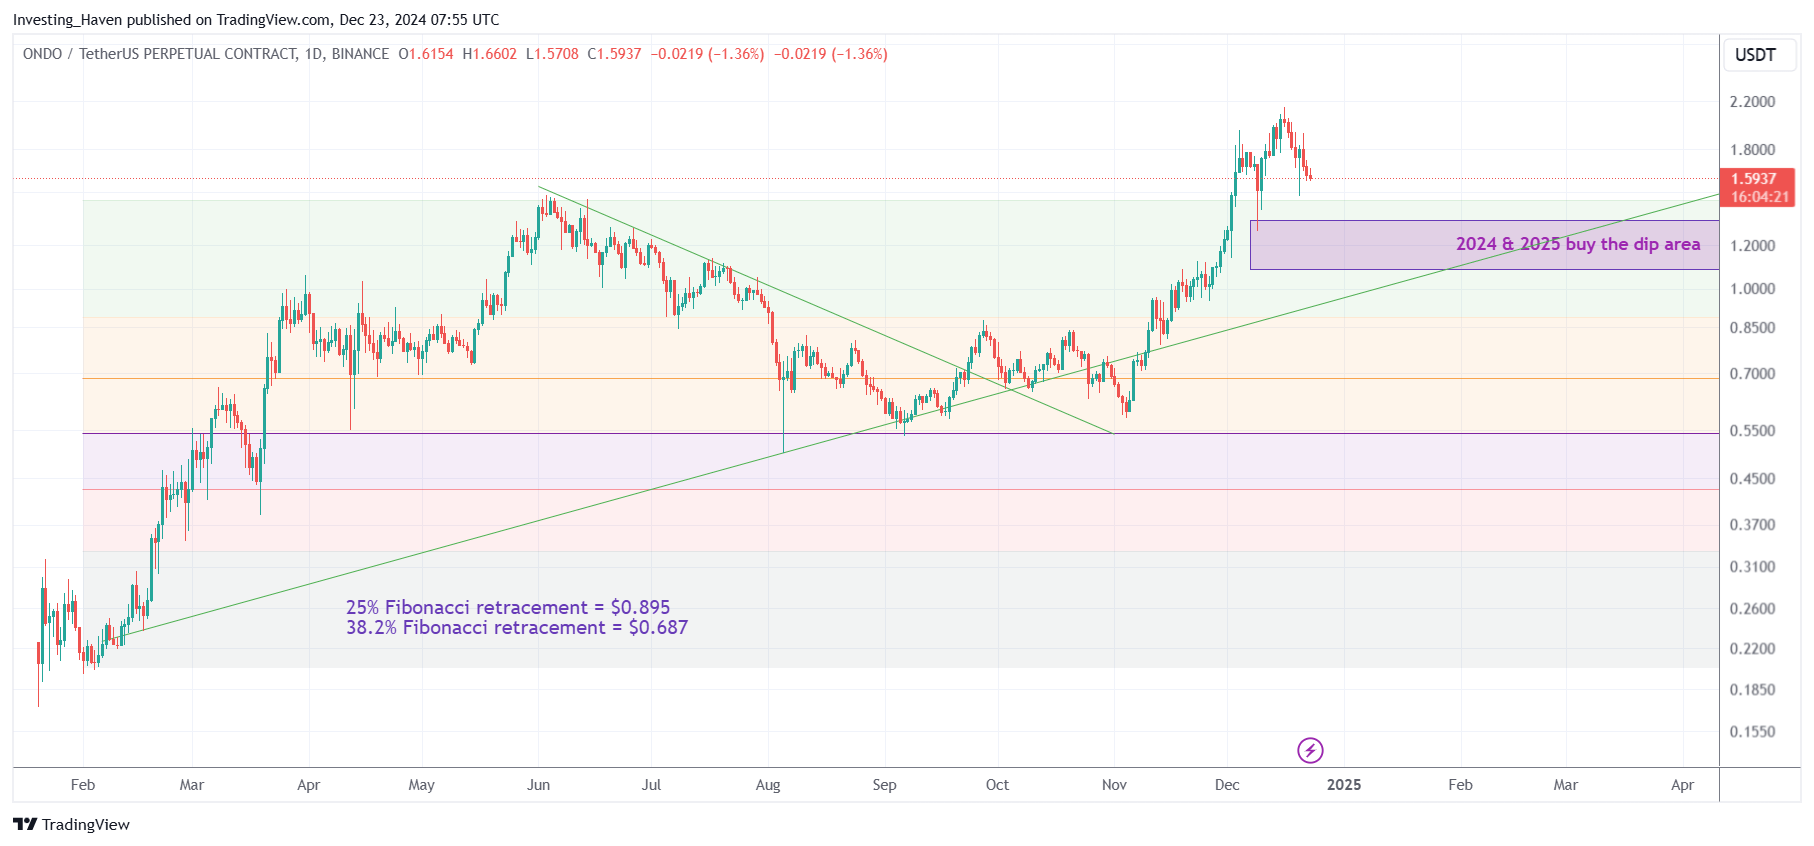This screenshot has height=846, width=1814.
Task: Click the 0.3100 price axis label
Action: coord(1753,567)
